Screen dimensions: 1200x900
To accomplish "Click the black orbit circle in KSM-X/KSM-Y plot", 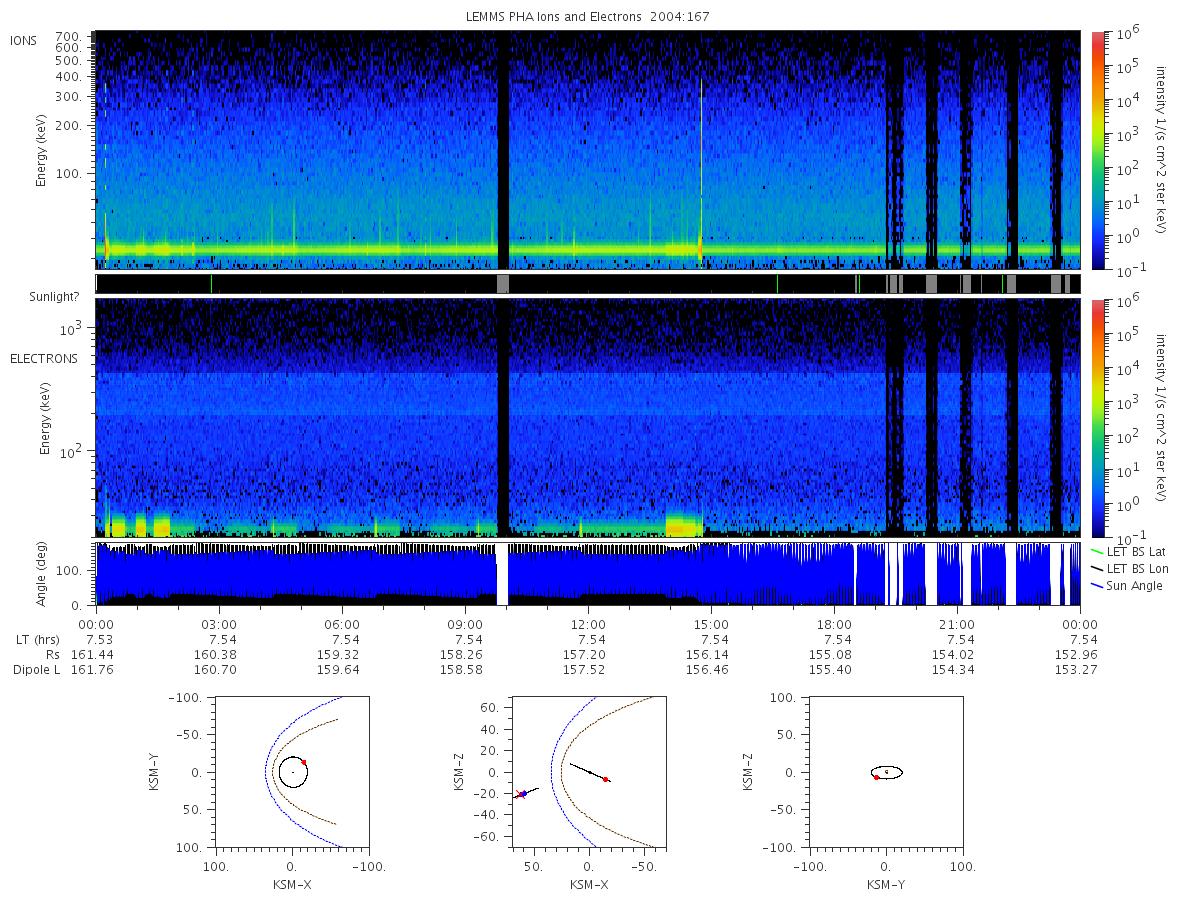I will tap(293, 772).
